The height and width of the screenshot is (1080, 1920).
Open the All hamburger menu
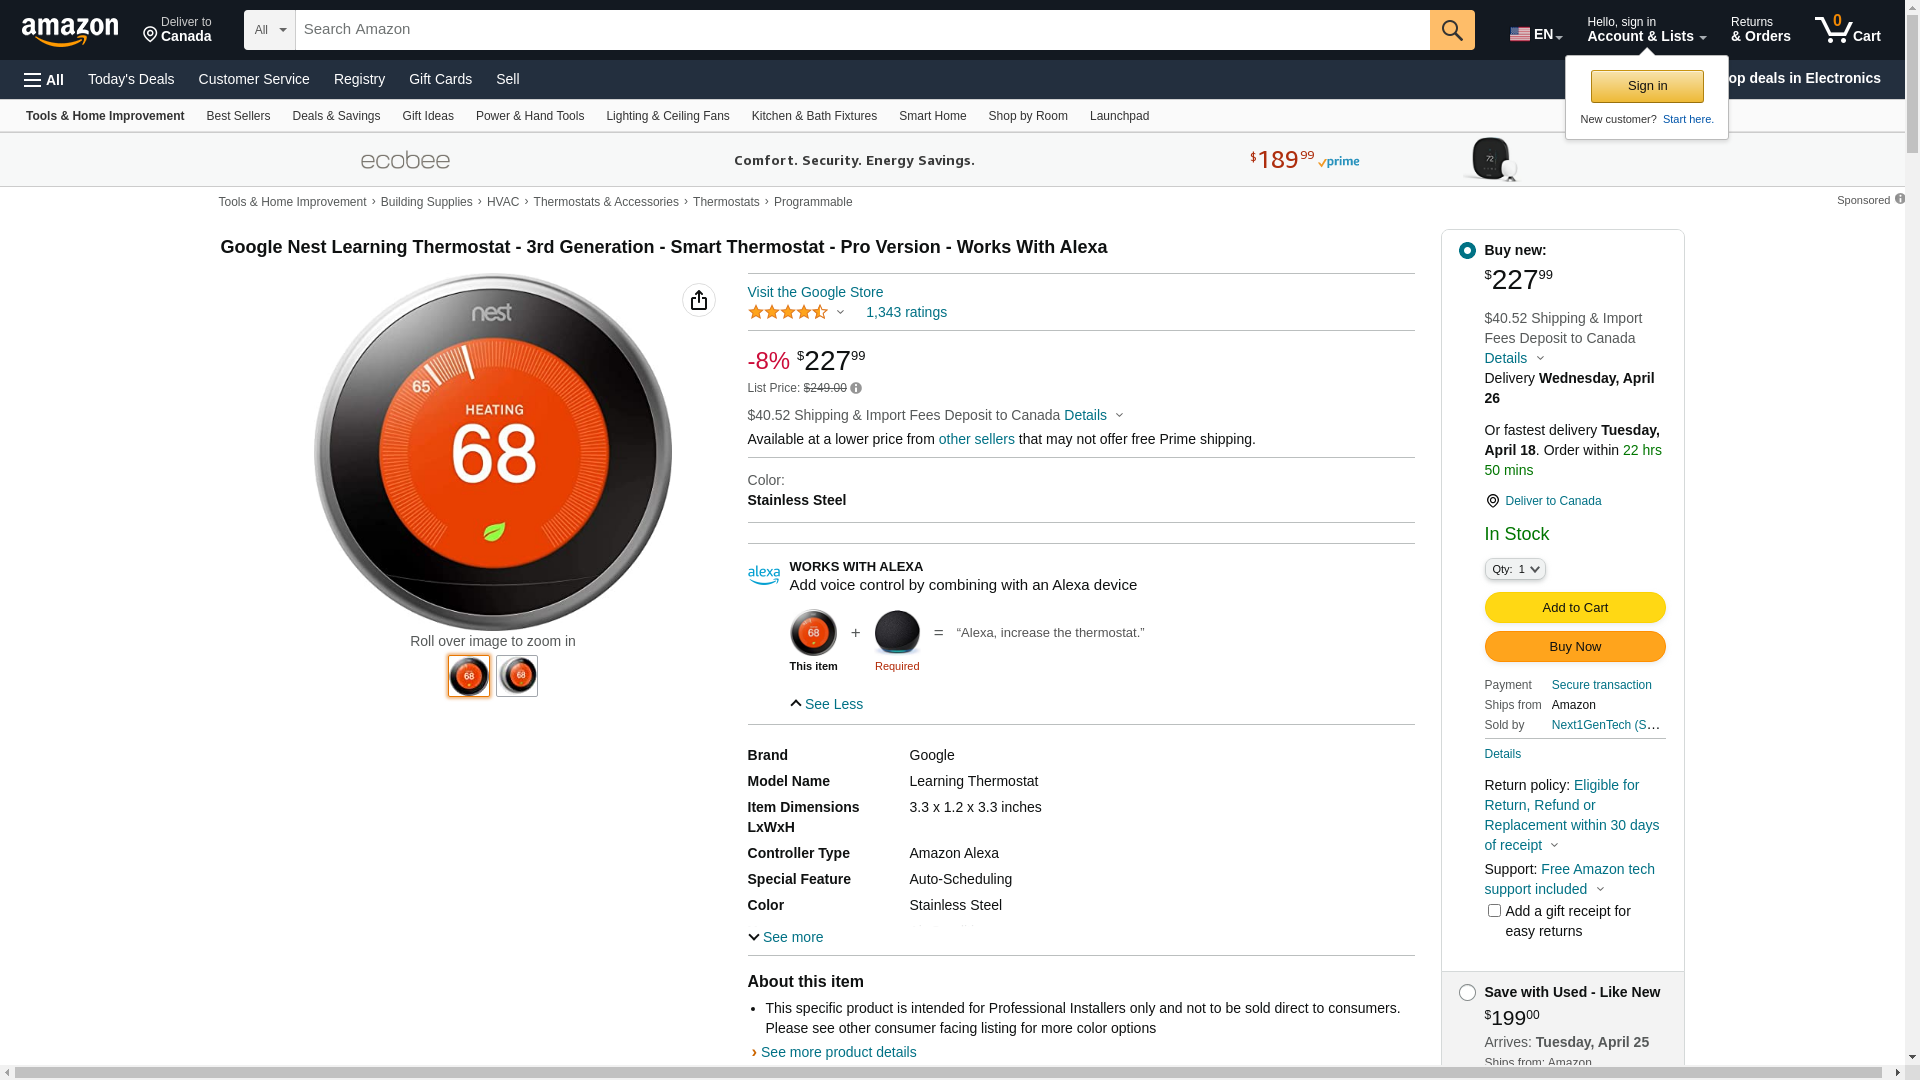tap(44, 80)
